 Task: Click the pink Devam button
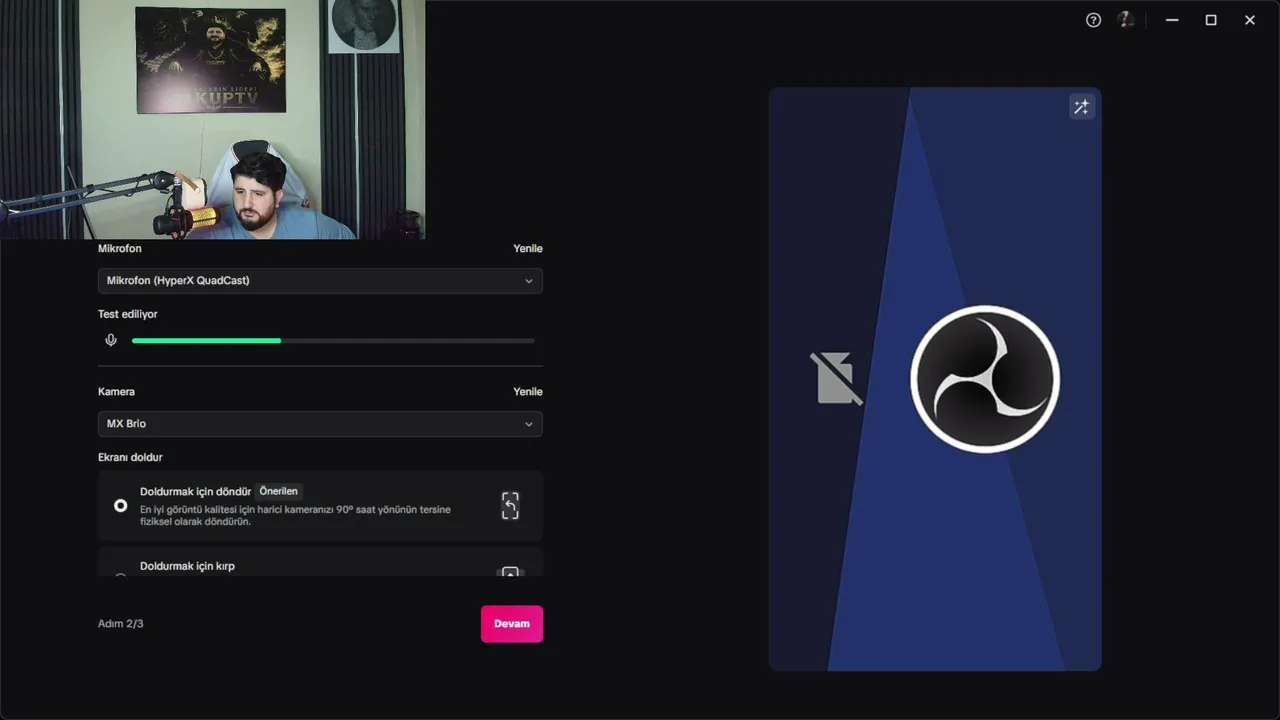(x=512, y=624)
